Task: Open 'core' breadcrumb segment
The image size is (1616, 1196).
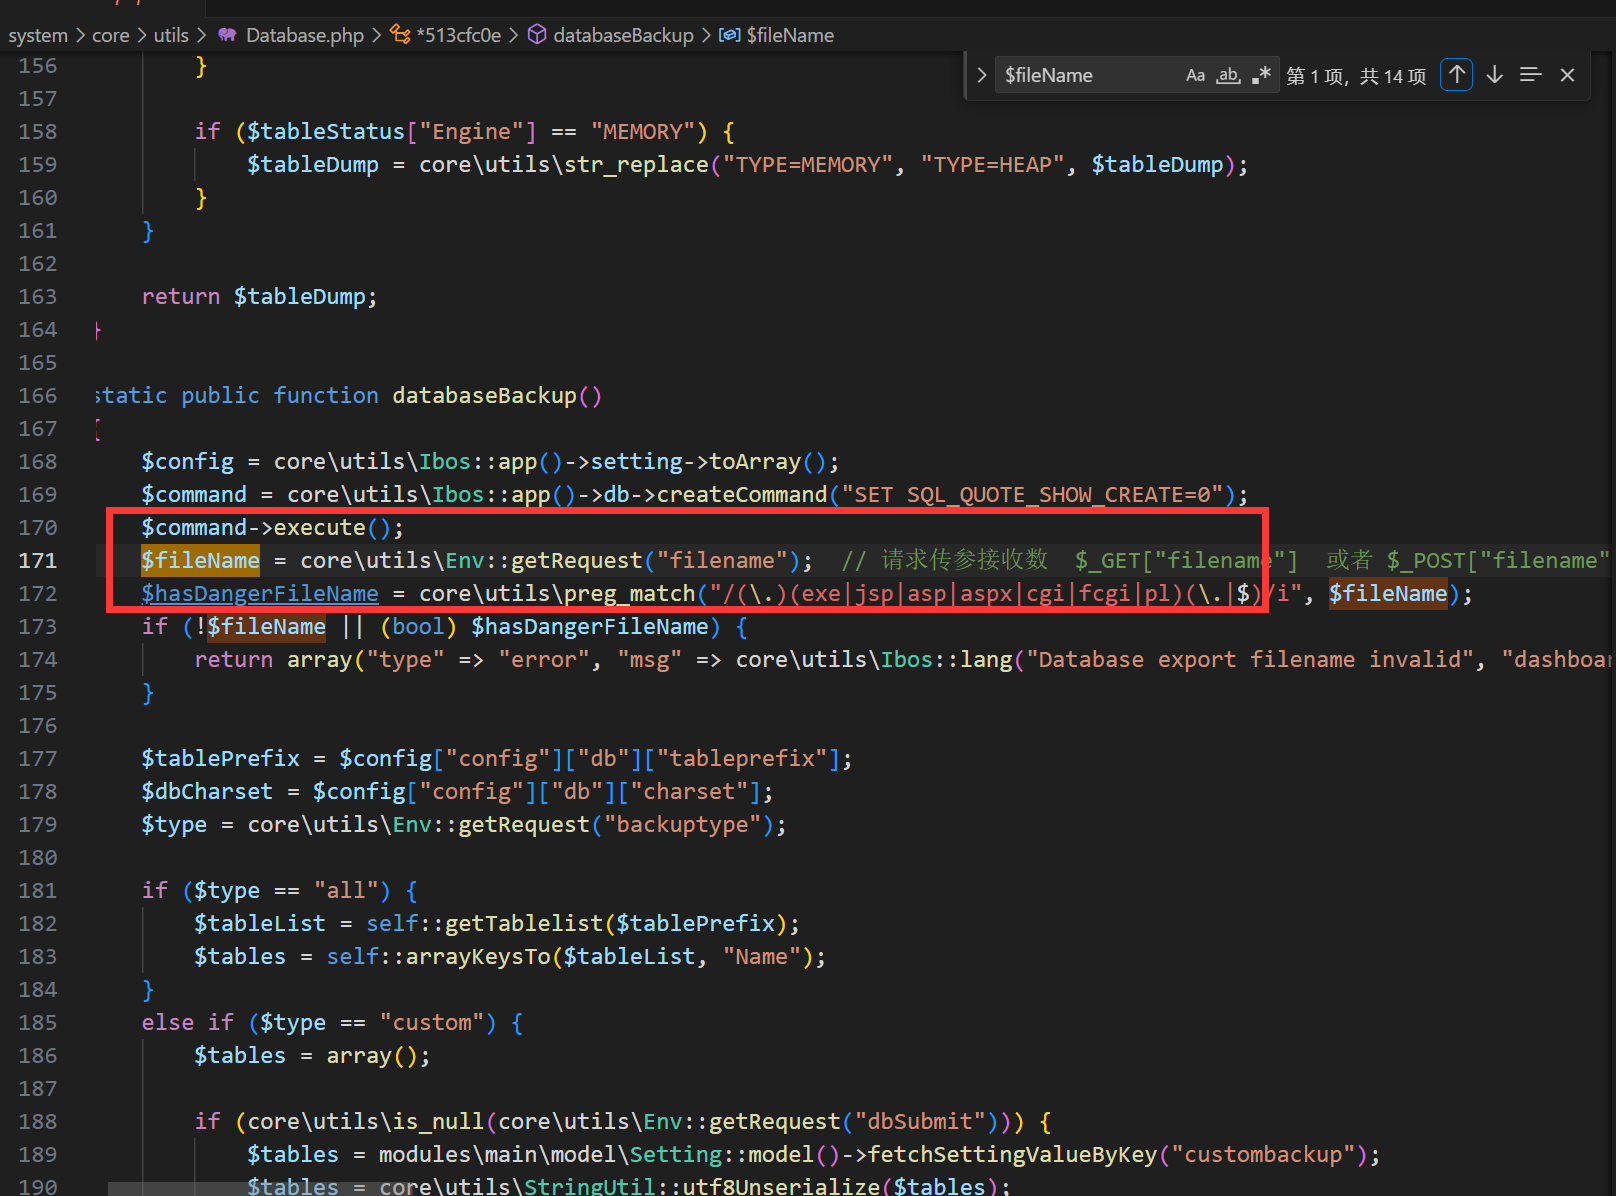Action: coord(111,35)
